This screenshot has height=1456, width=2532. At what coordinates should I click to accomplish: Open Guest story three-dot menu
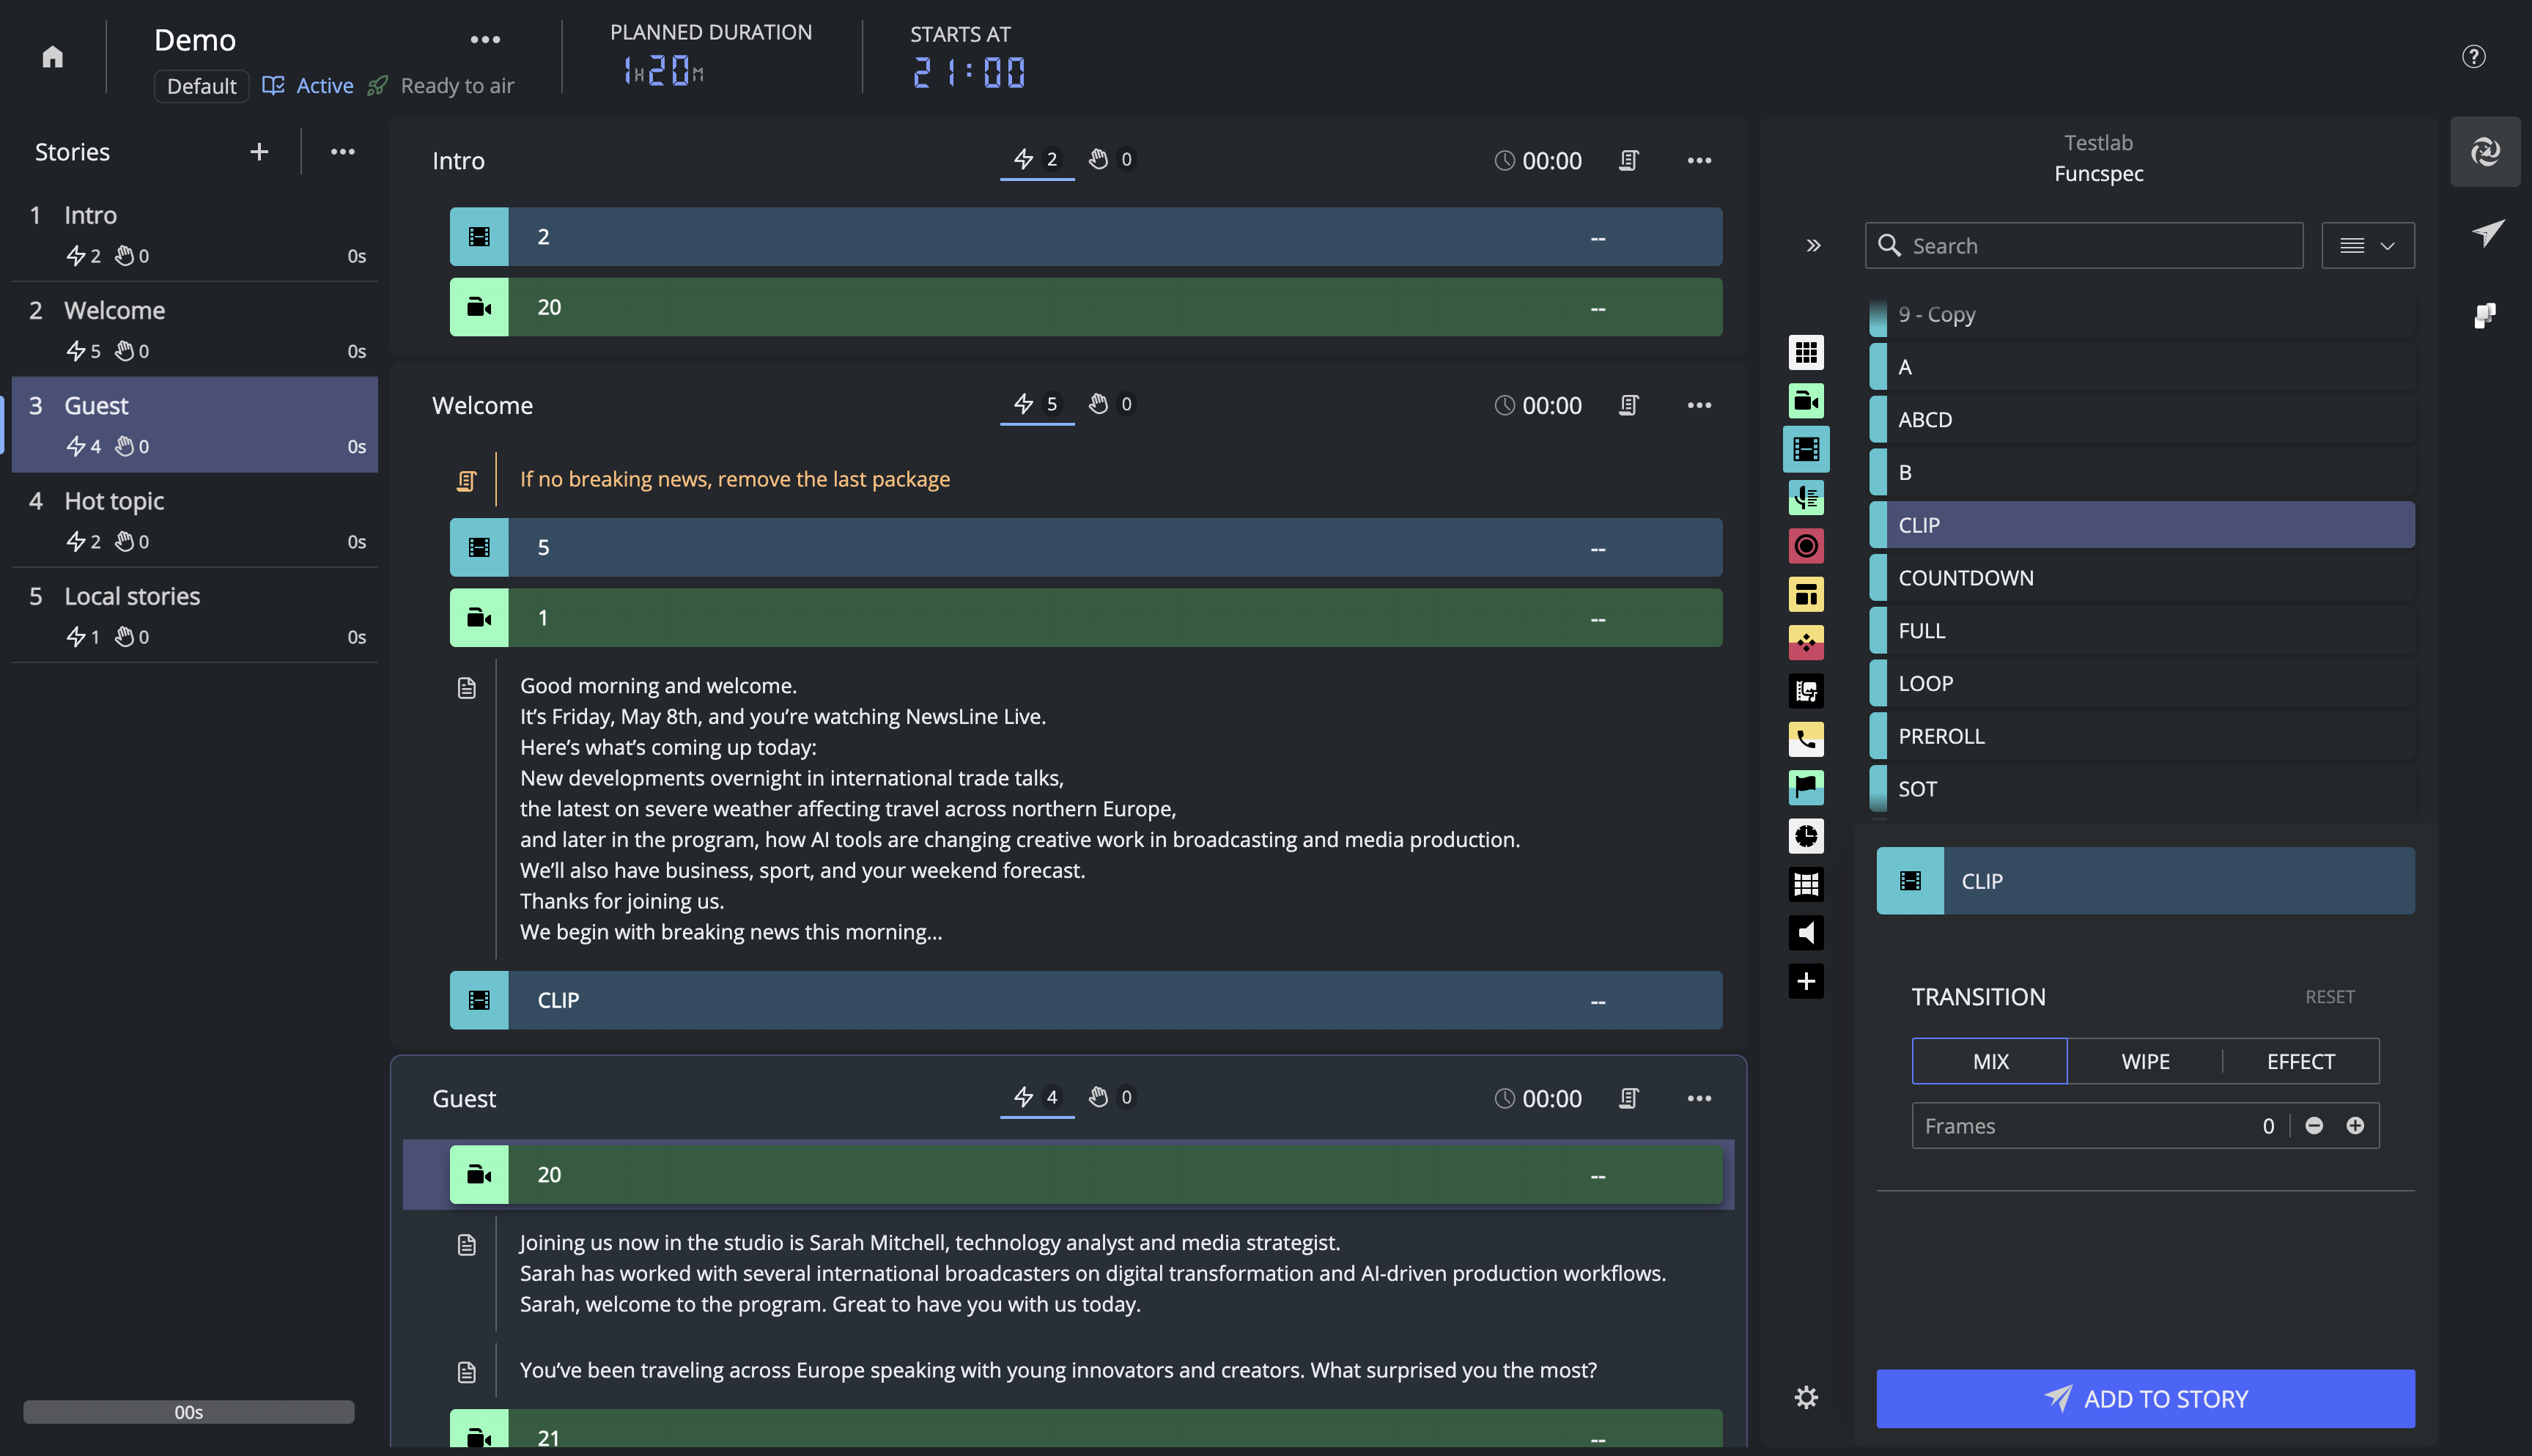coord(1699,1098)
